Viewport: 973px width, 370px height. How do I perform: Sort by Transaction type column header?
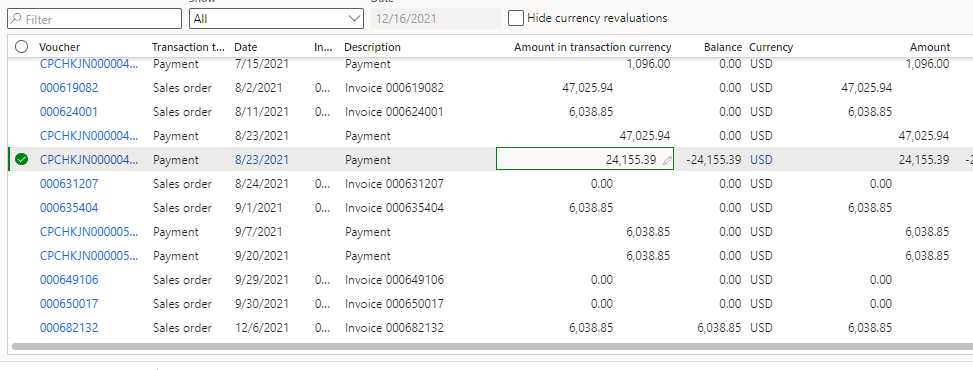coord(189,47)
